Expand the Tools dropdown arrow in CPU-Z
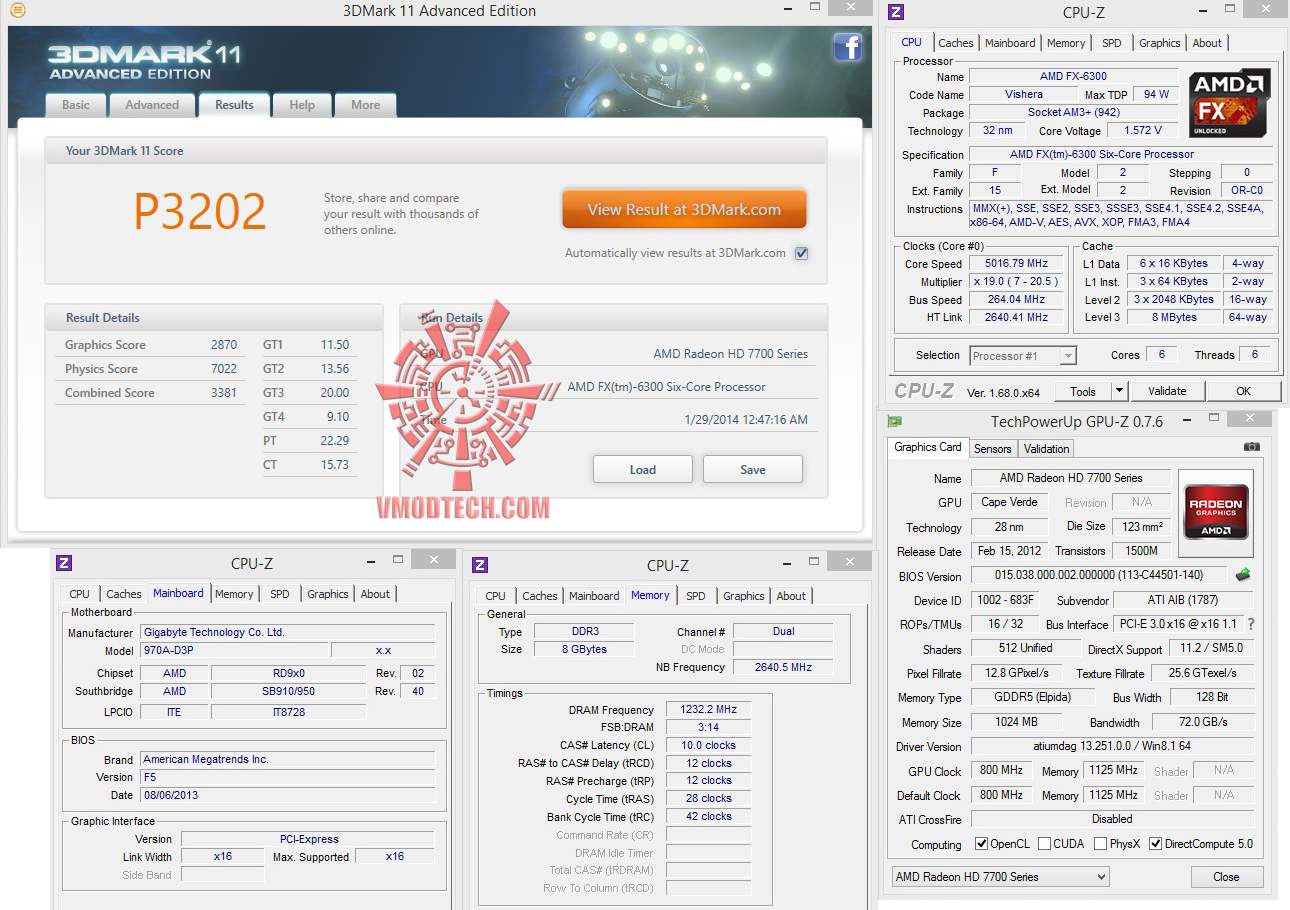 pyautogui.click(x=1119, y=391)
